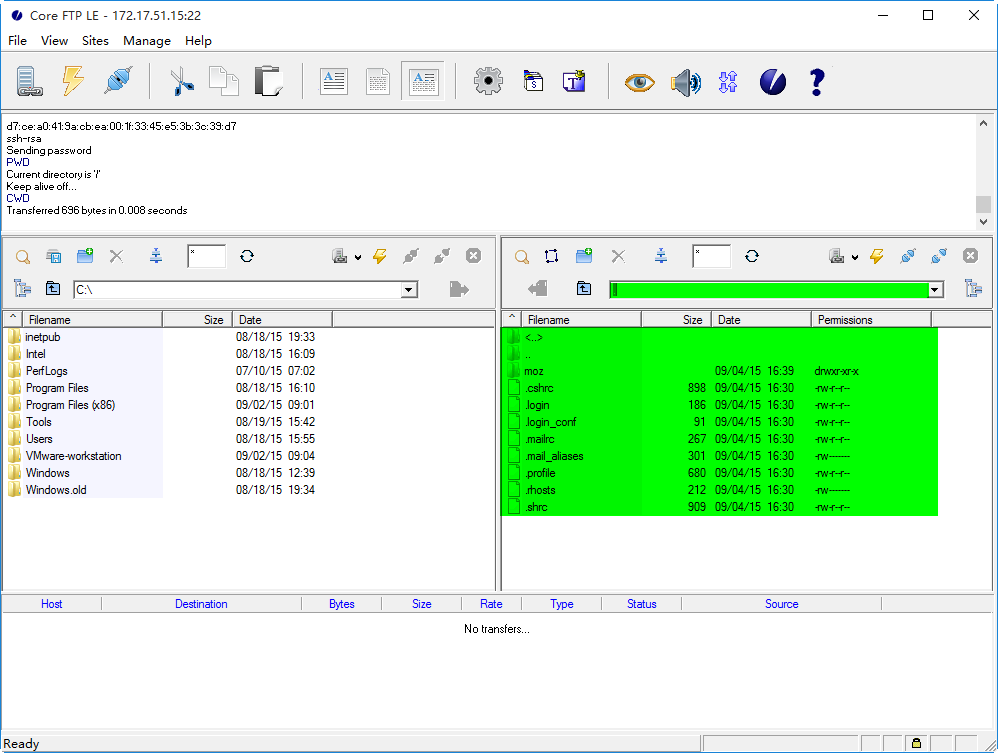
Task: Refresh the remote file list
Action: (x=752, y=256)
